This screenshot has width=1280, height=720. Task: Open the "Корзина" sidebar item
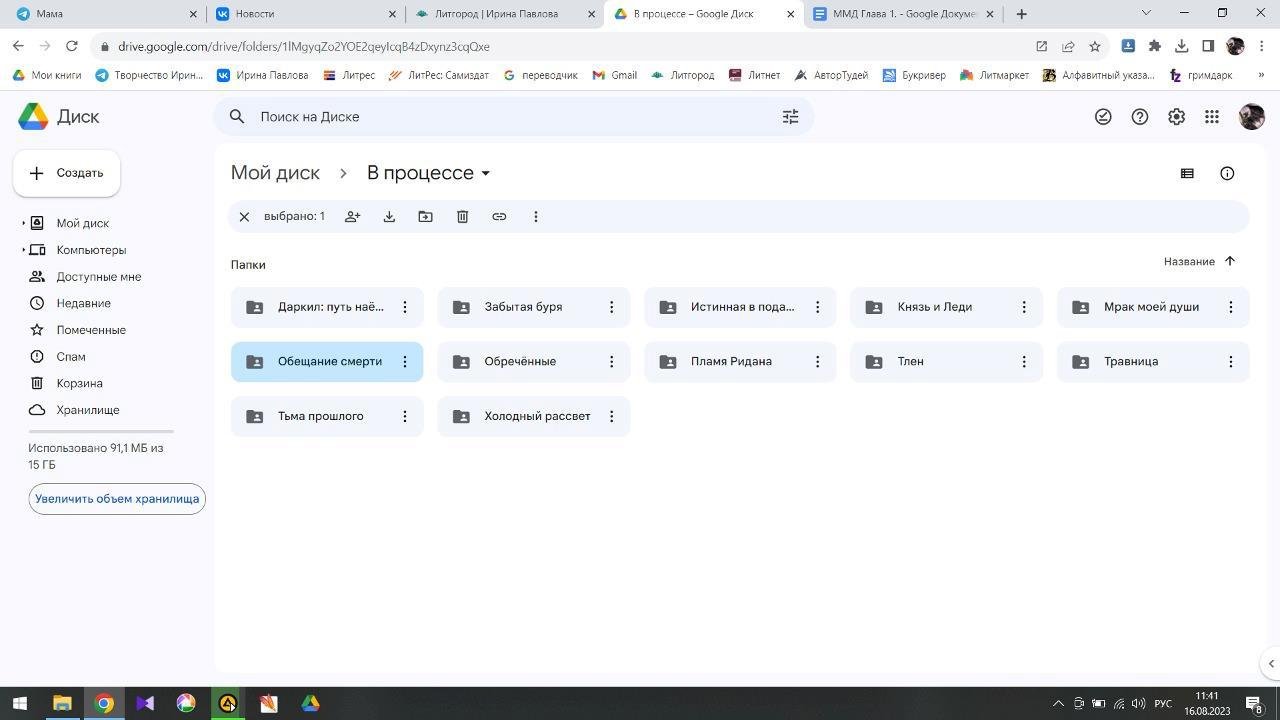[x=79, y=383]
